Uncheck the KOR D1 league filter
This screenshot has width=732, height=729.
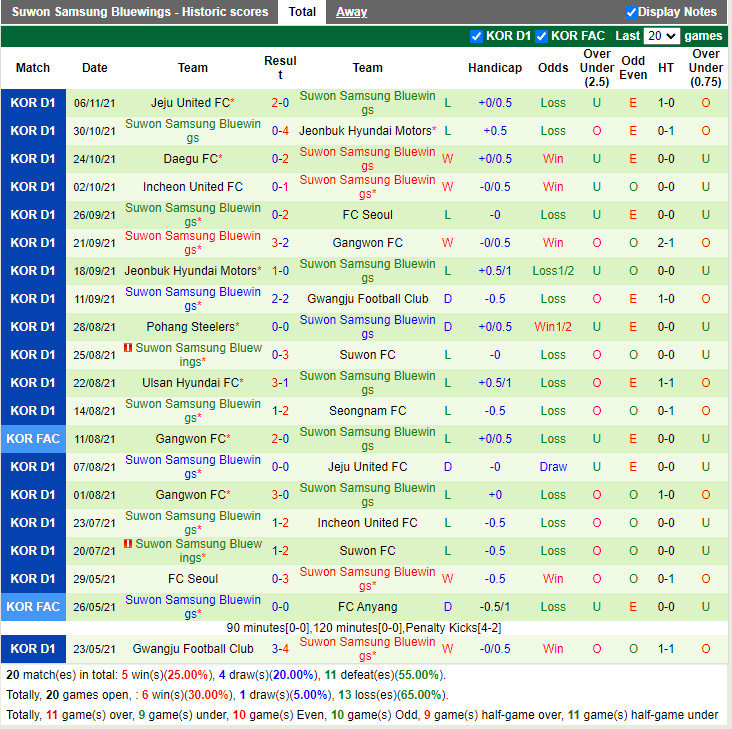(476, 36)
